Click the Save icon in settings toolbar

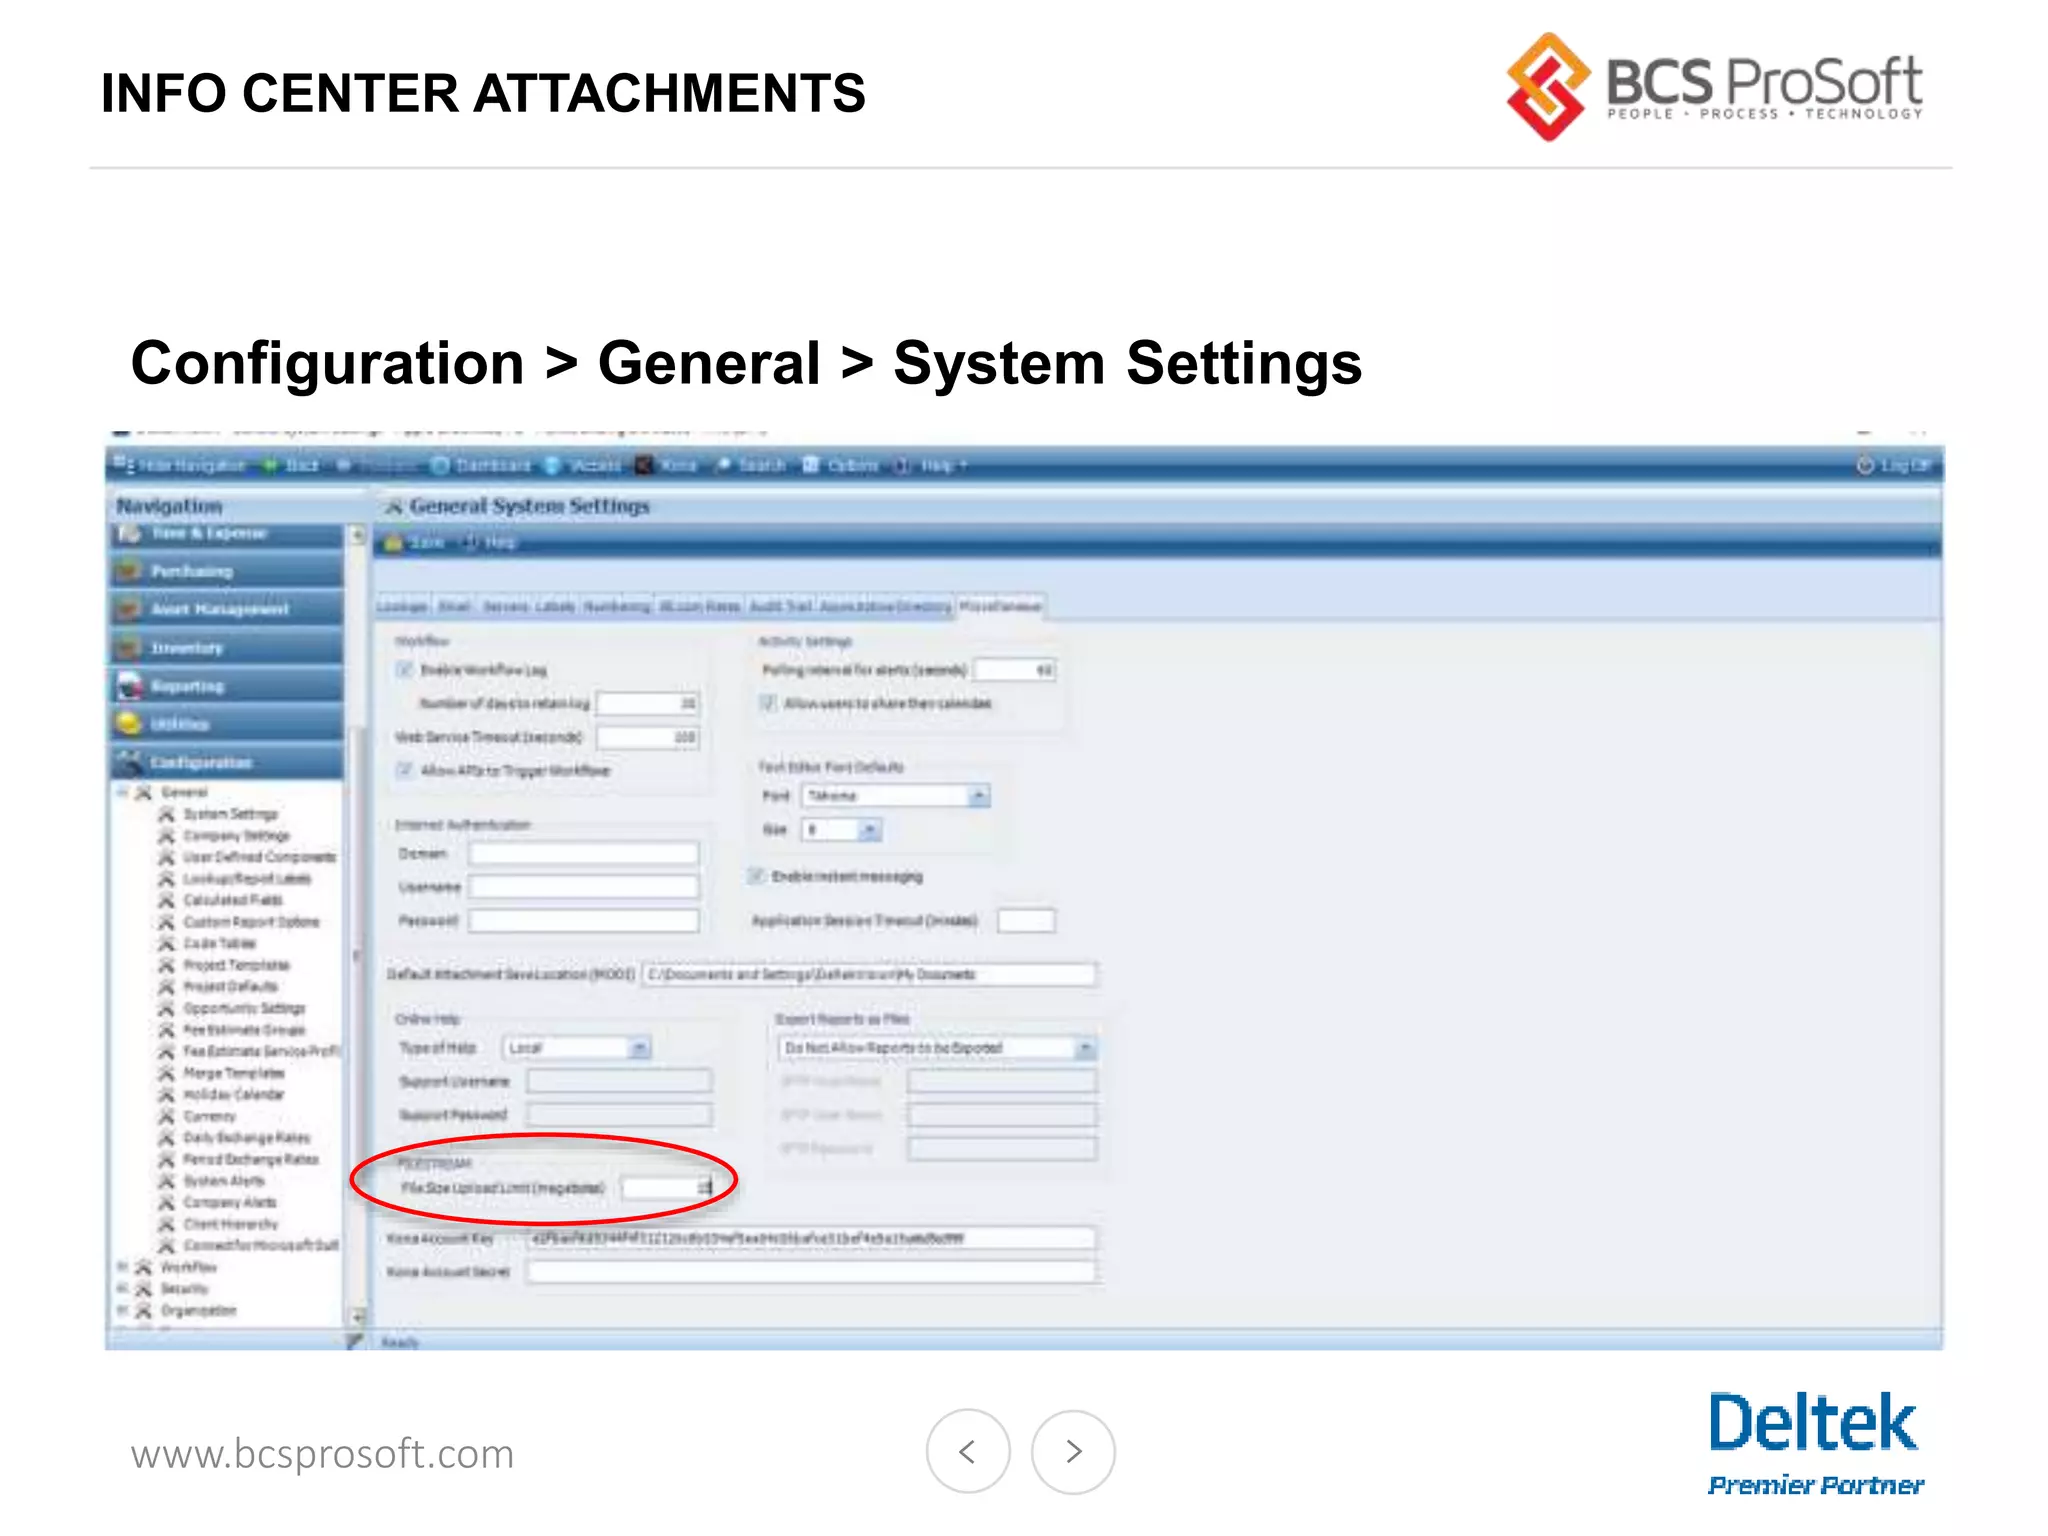click(x=394, y=542)
